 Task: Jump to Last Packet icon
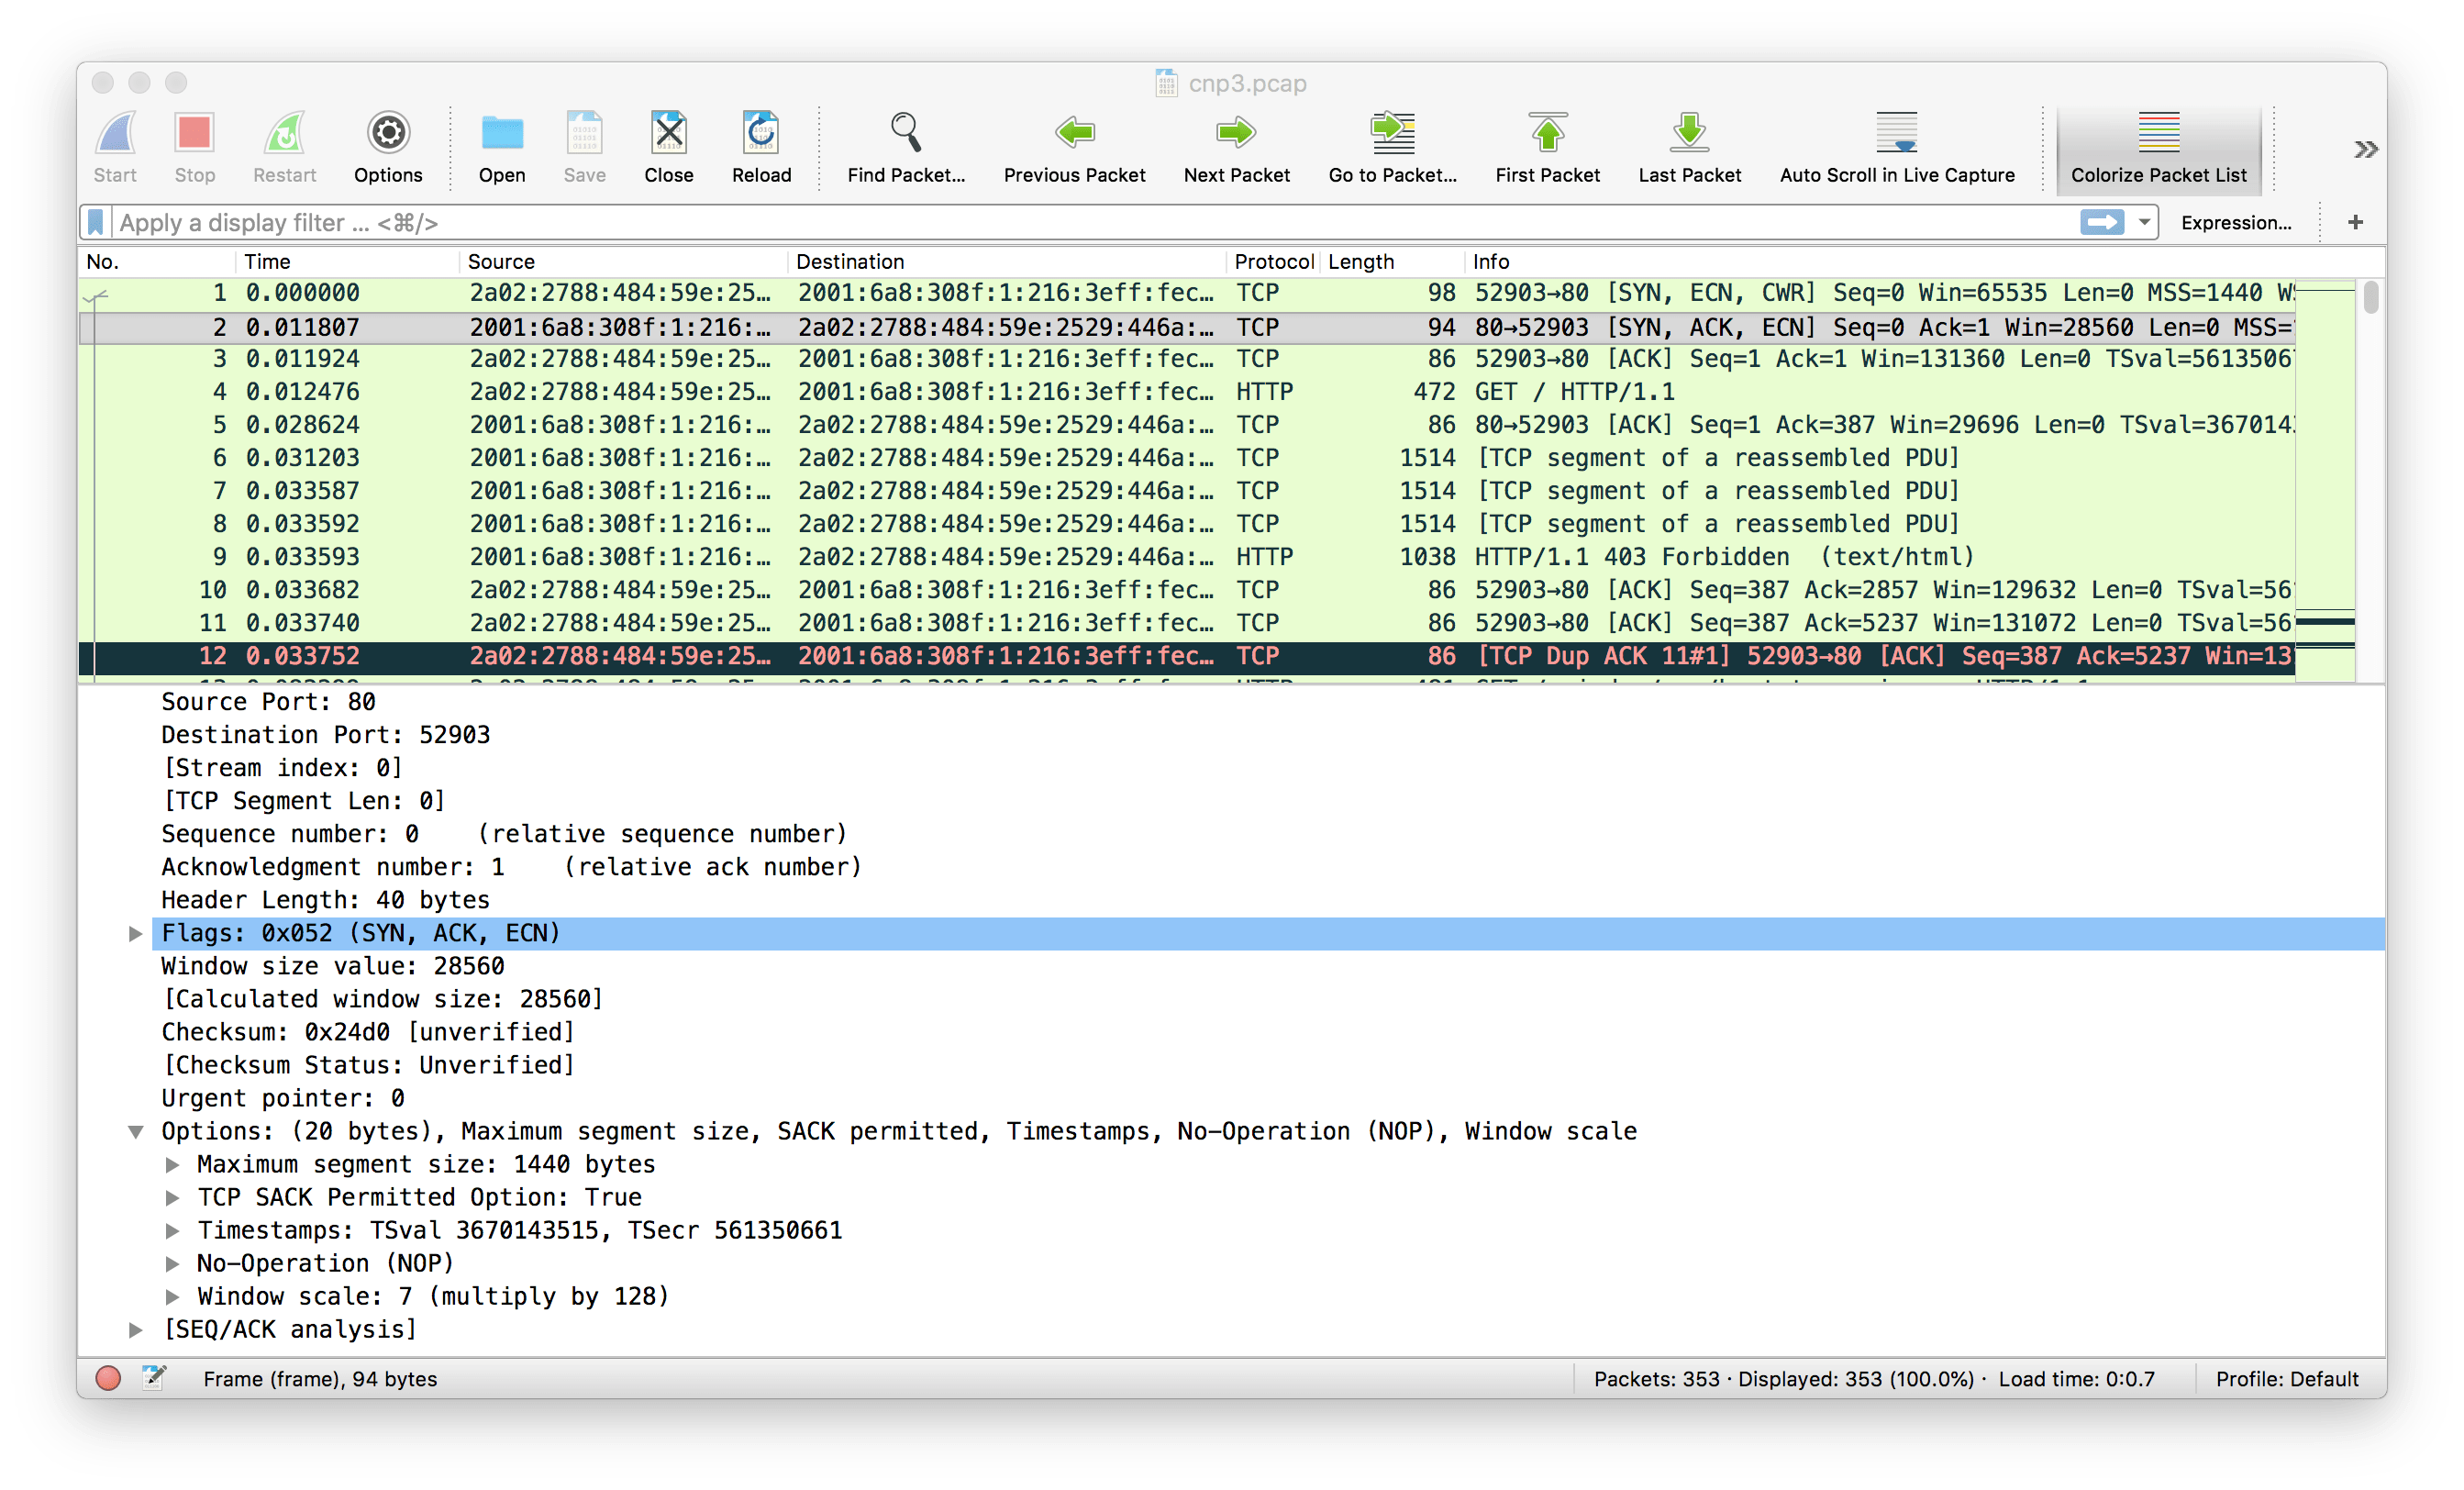point(1689,133)
